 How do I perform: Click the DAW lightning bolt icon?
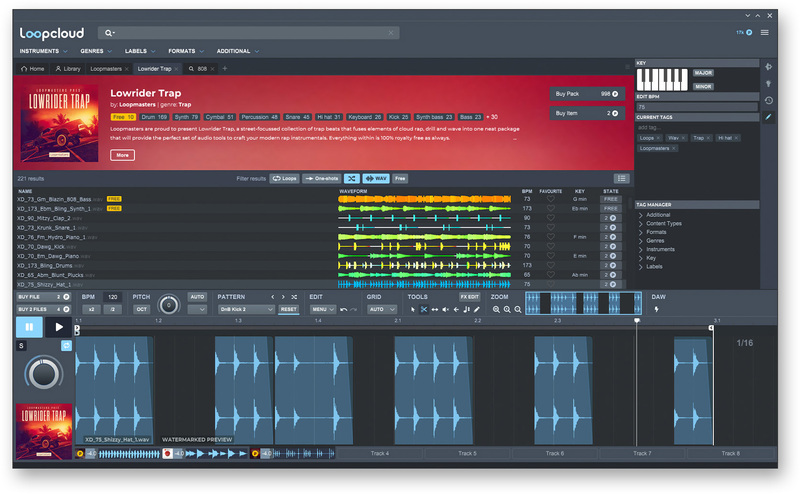coord(657,310)
